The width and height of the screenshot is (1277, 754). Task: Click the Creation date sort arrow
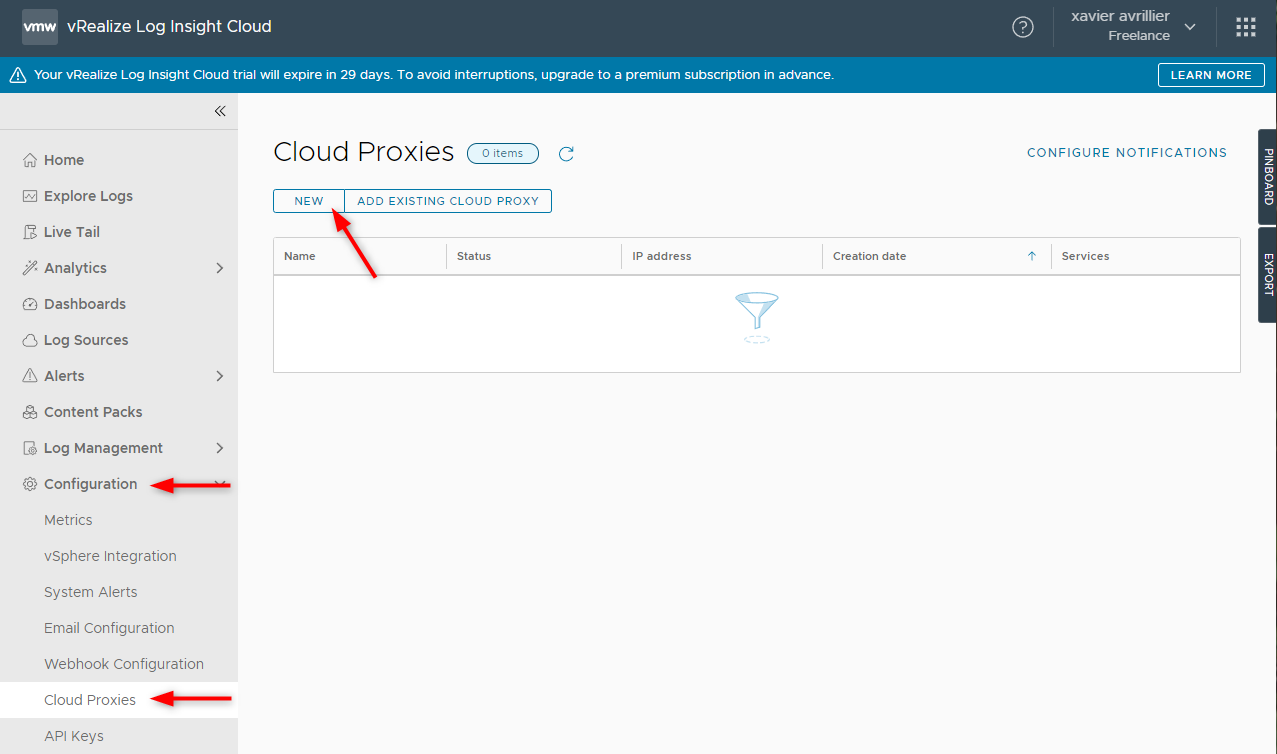1032,256
